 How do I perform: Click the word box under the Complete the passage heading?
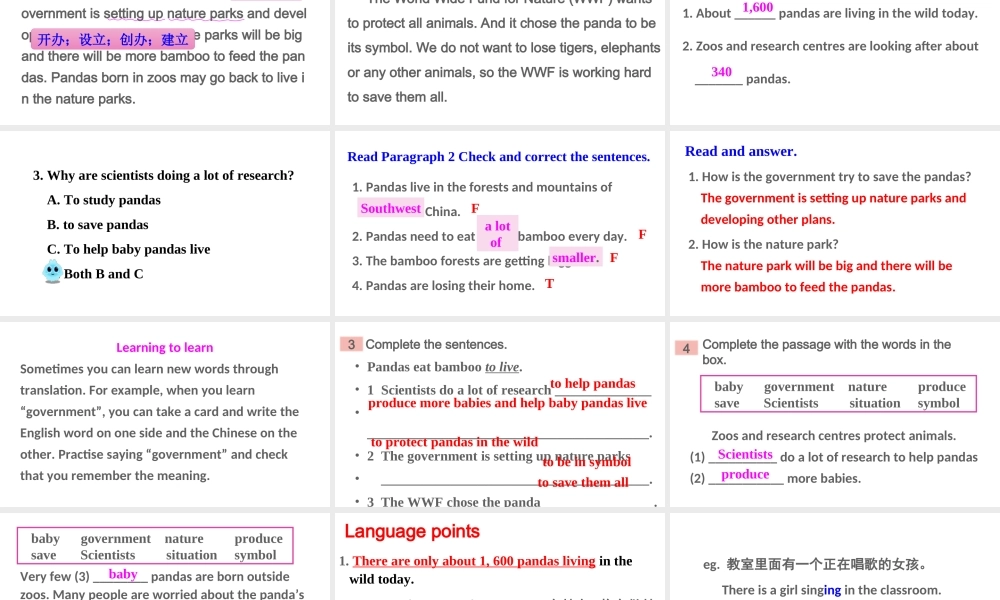tap(838, 394)
